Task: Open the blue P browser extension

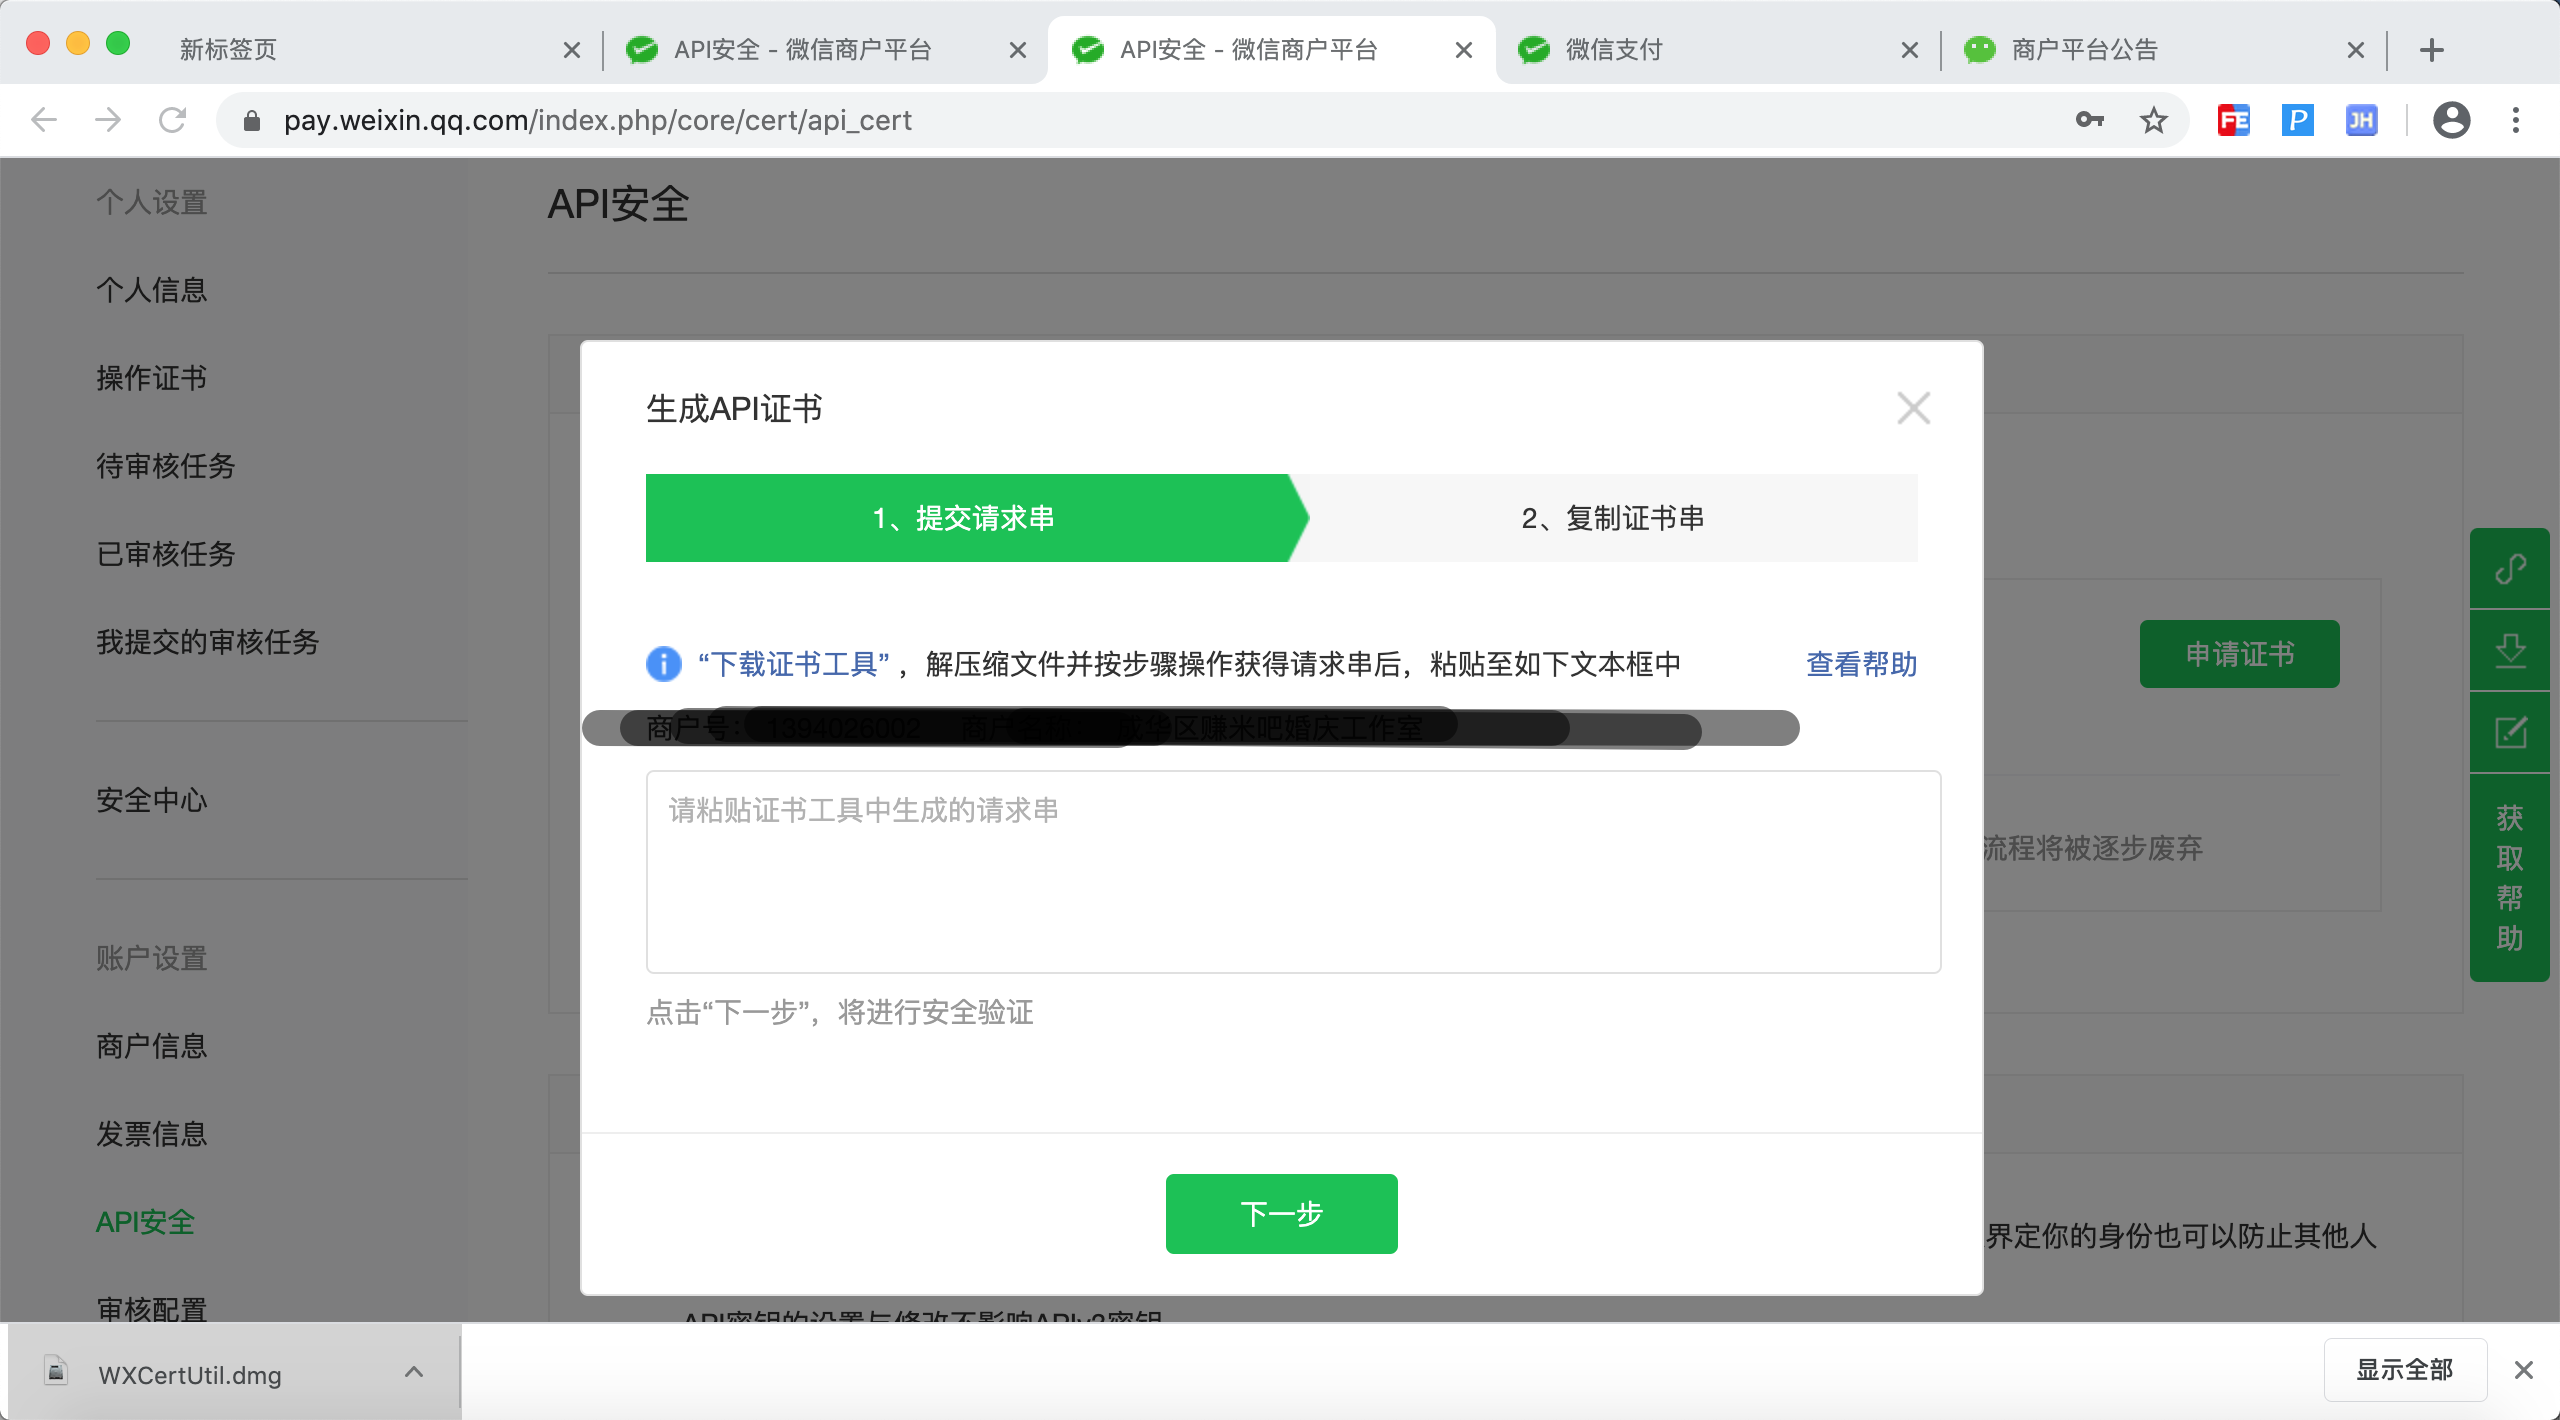Action: [2297, 120]
